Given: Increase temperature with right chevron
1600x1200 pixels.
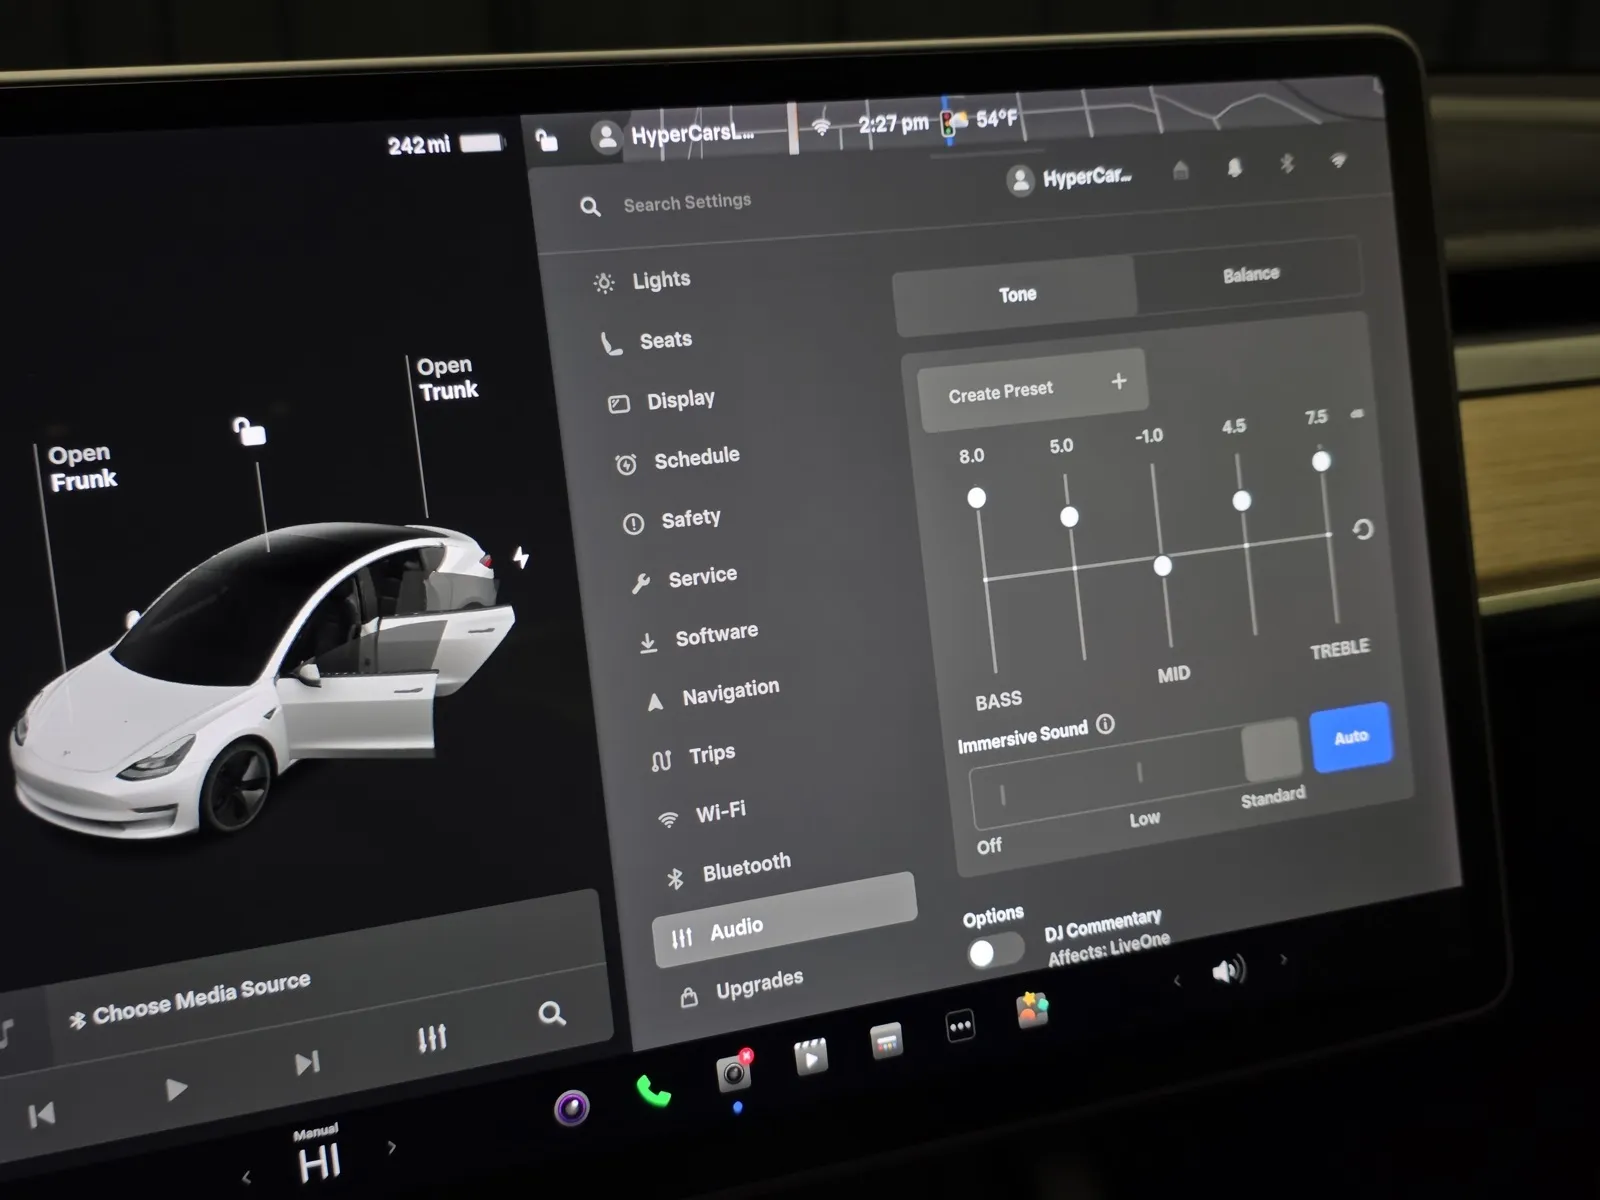Looking at the screenshot, I should point(392,1147).
